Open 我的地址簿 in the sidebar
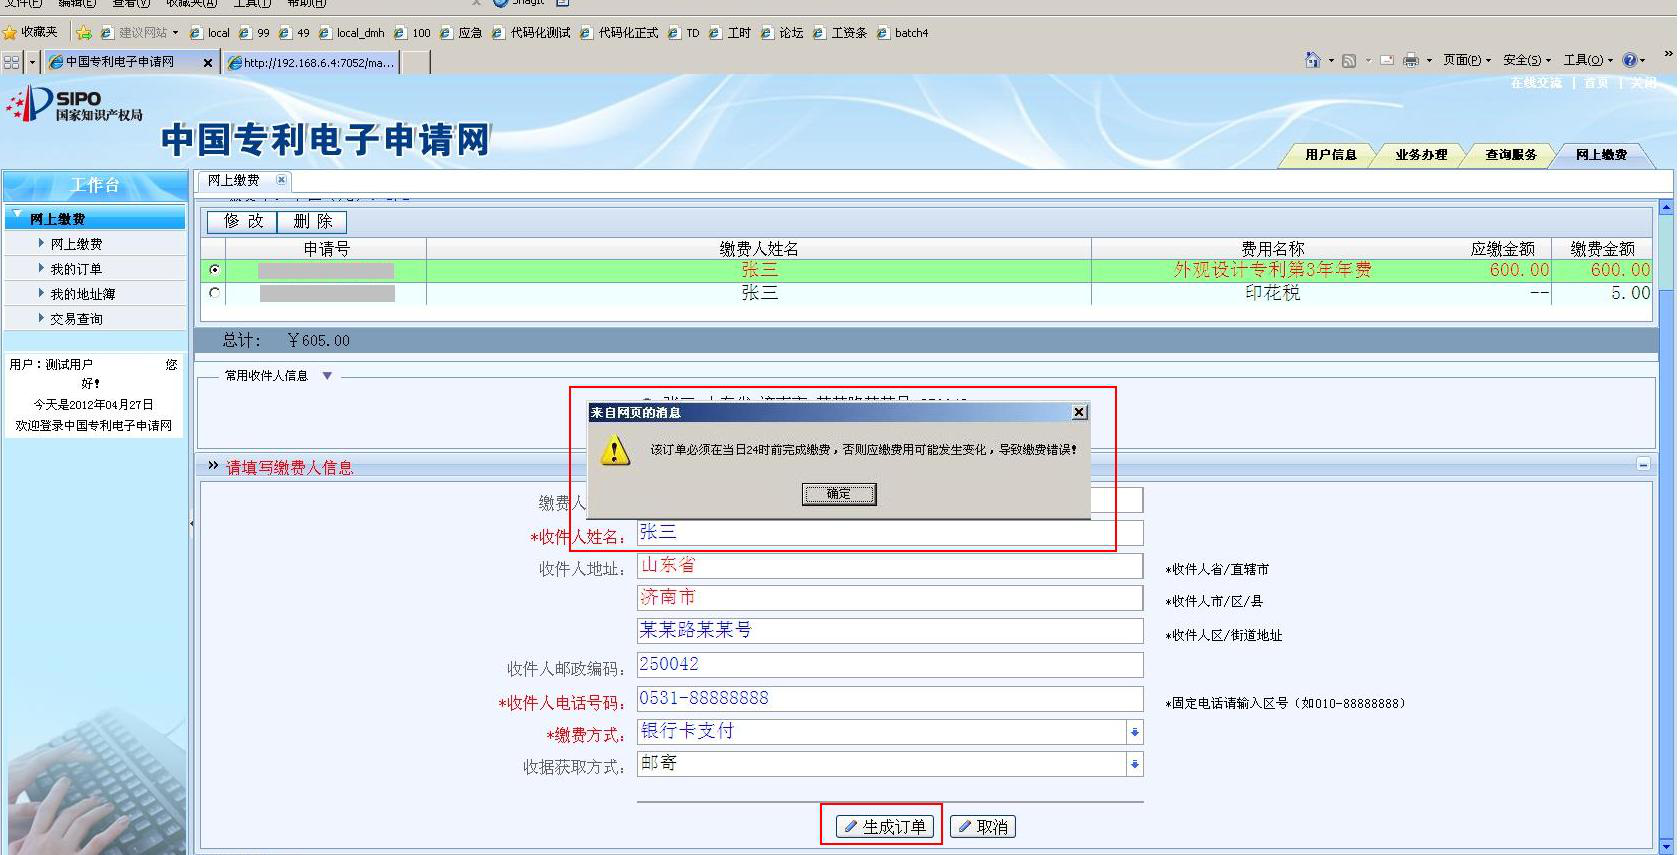Image resolution: width=1680 pixels, height=855 pixels. pos(83,294)
